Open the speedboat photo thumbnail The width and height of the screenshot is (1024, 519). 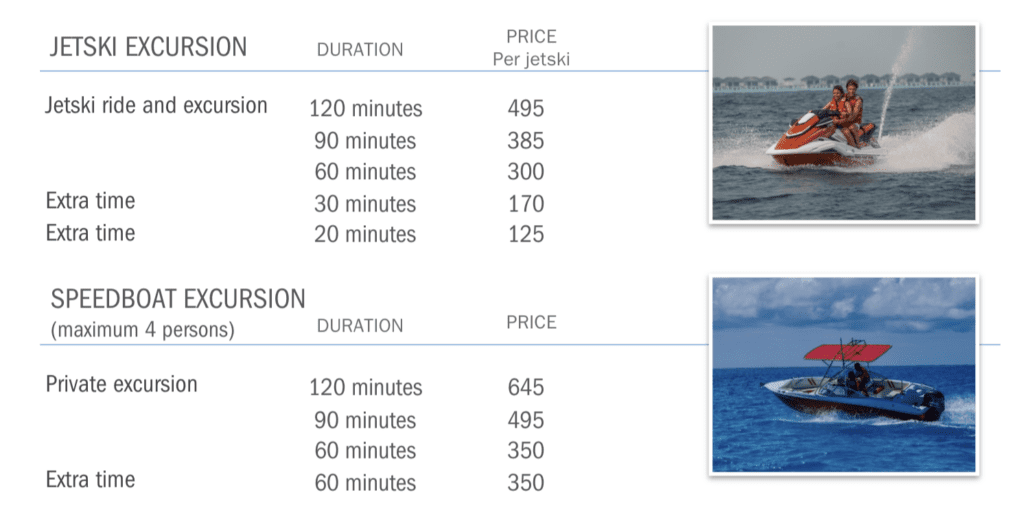(x=844, y=374)
